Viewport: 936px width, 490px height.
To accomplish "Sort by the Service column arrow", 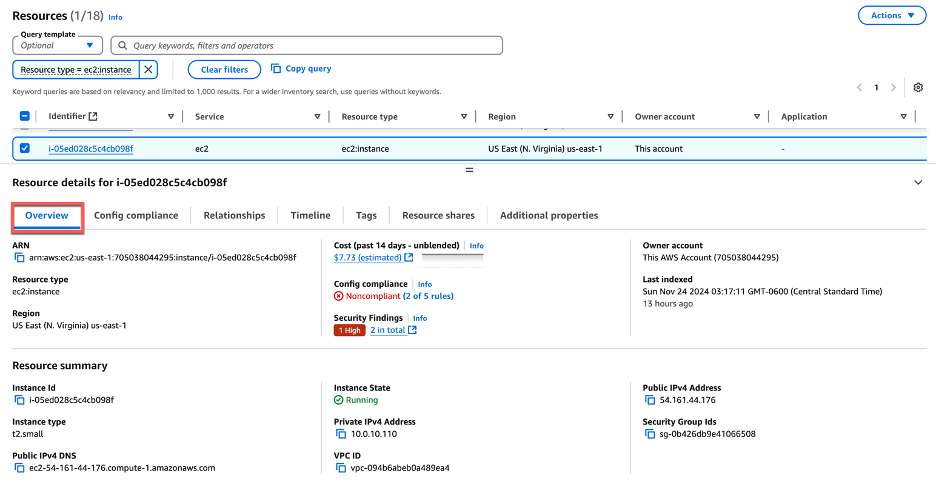I will click(x=317, y=116).
